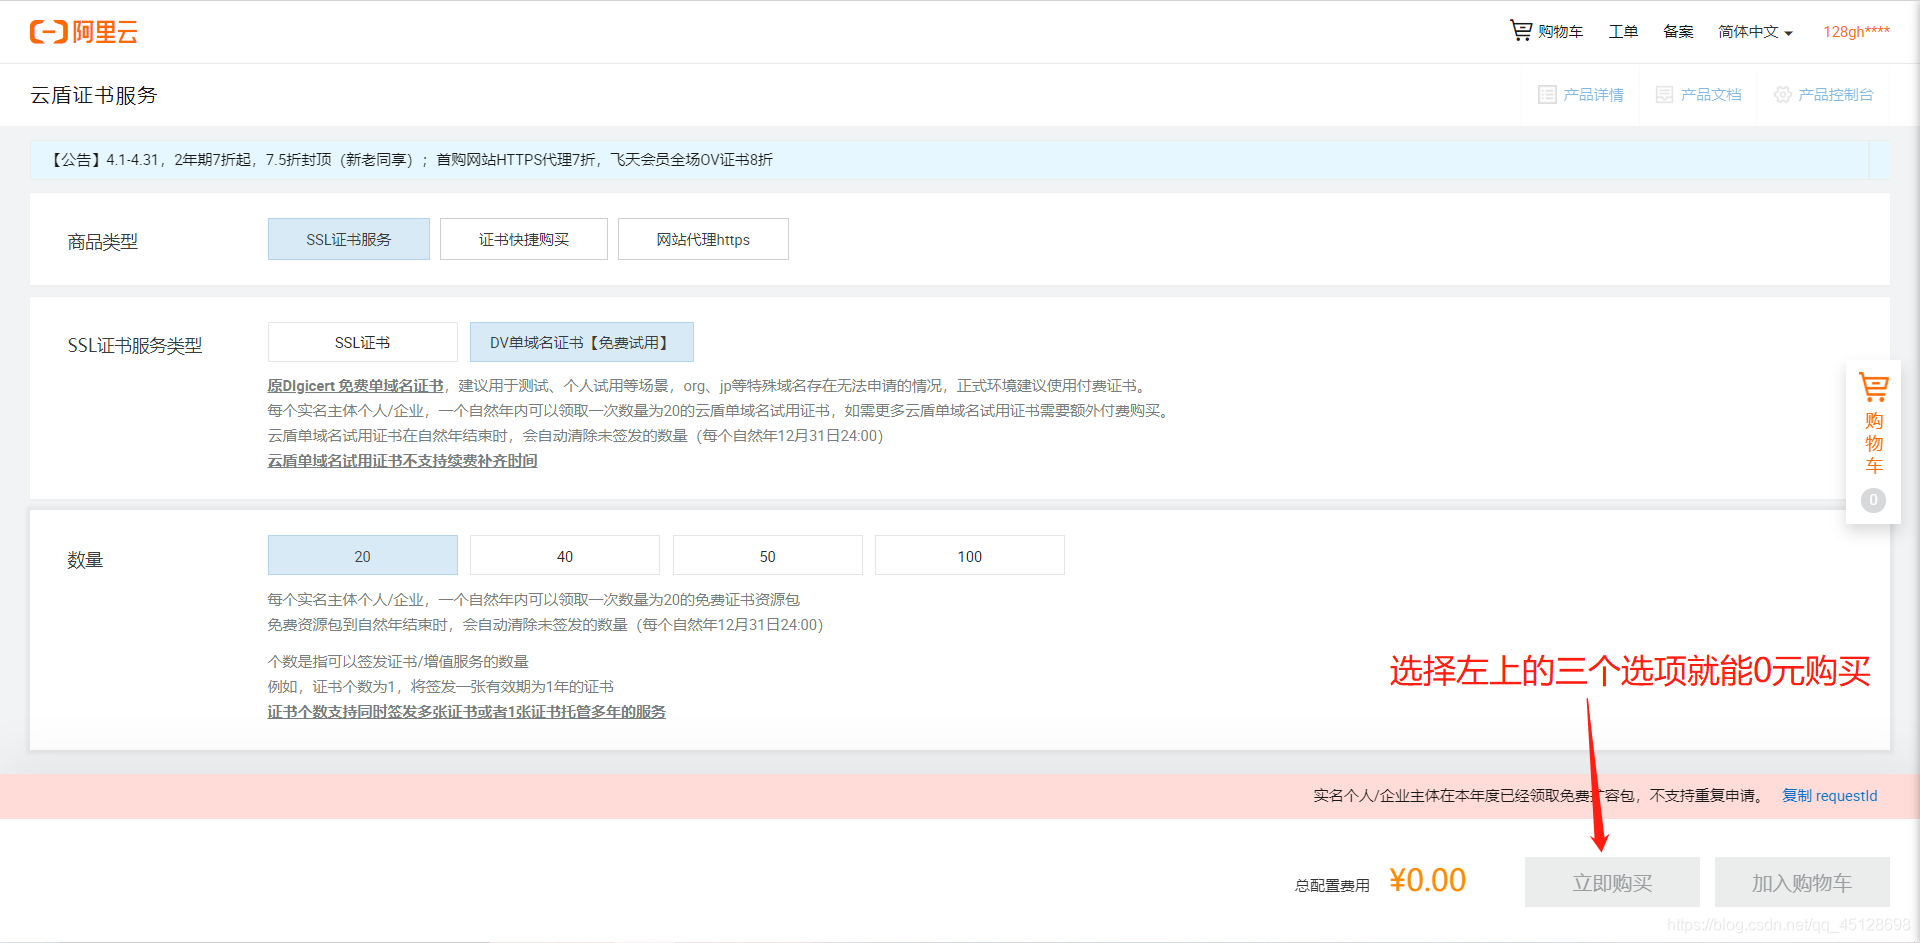Open the shopping cart icon in header
This screenshot has width=1920, height=943.
point(1520,31)
